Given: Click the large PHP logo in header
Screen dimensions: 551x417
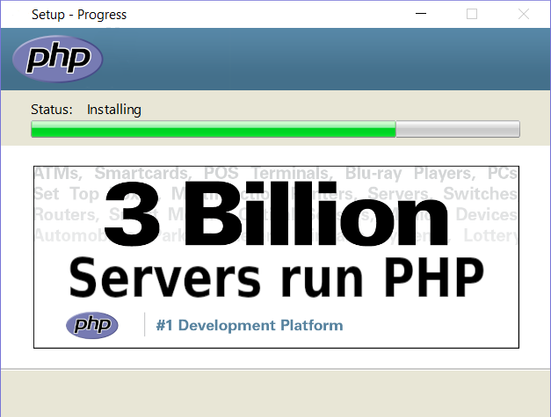Looking at the screenshot, I should click(x=58, y=59).
